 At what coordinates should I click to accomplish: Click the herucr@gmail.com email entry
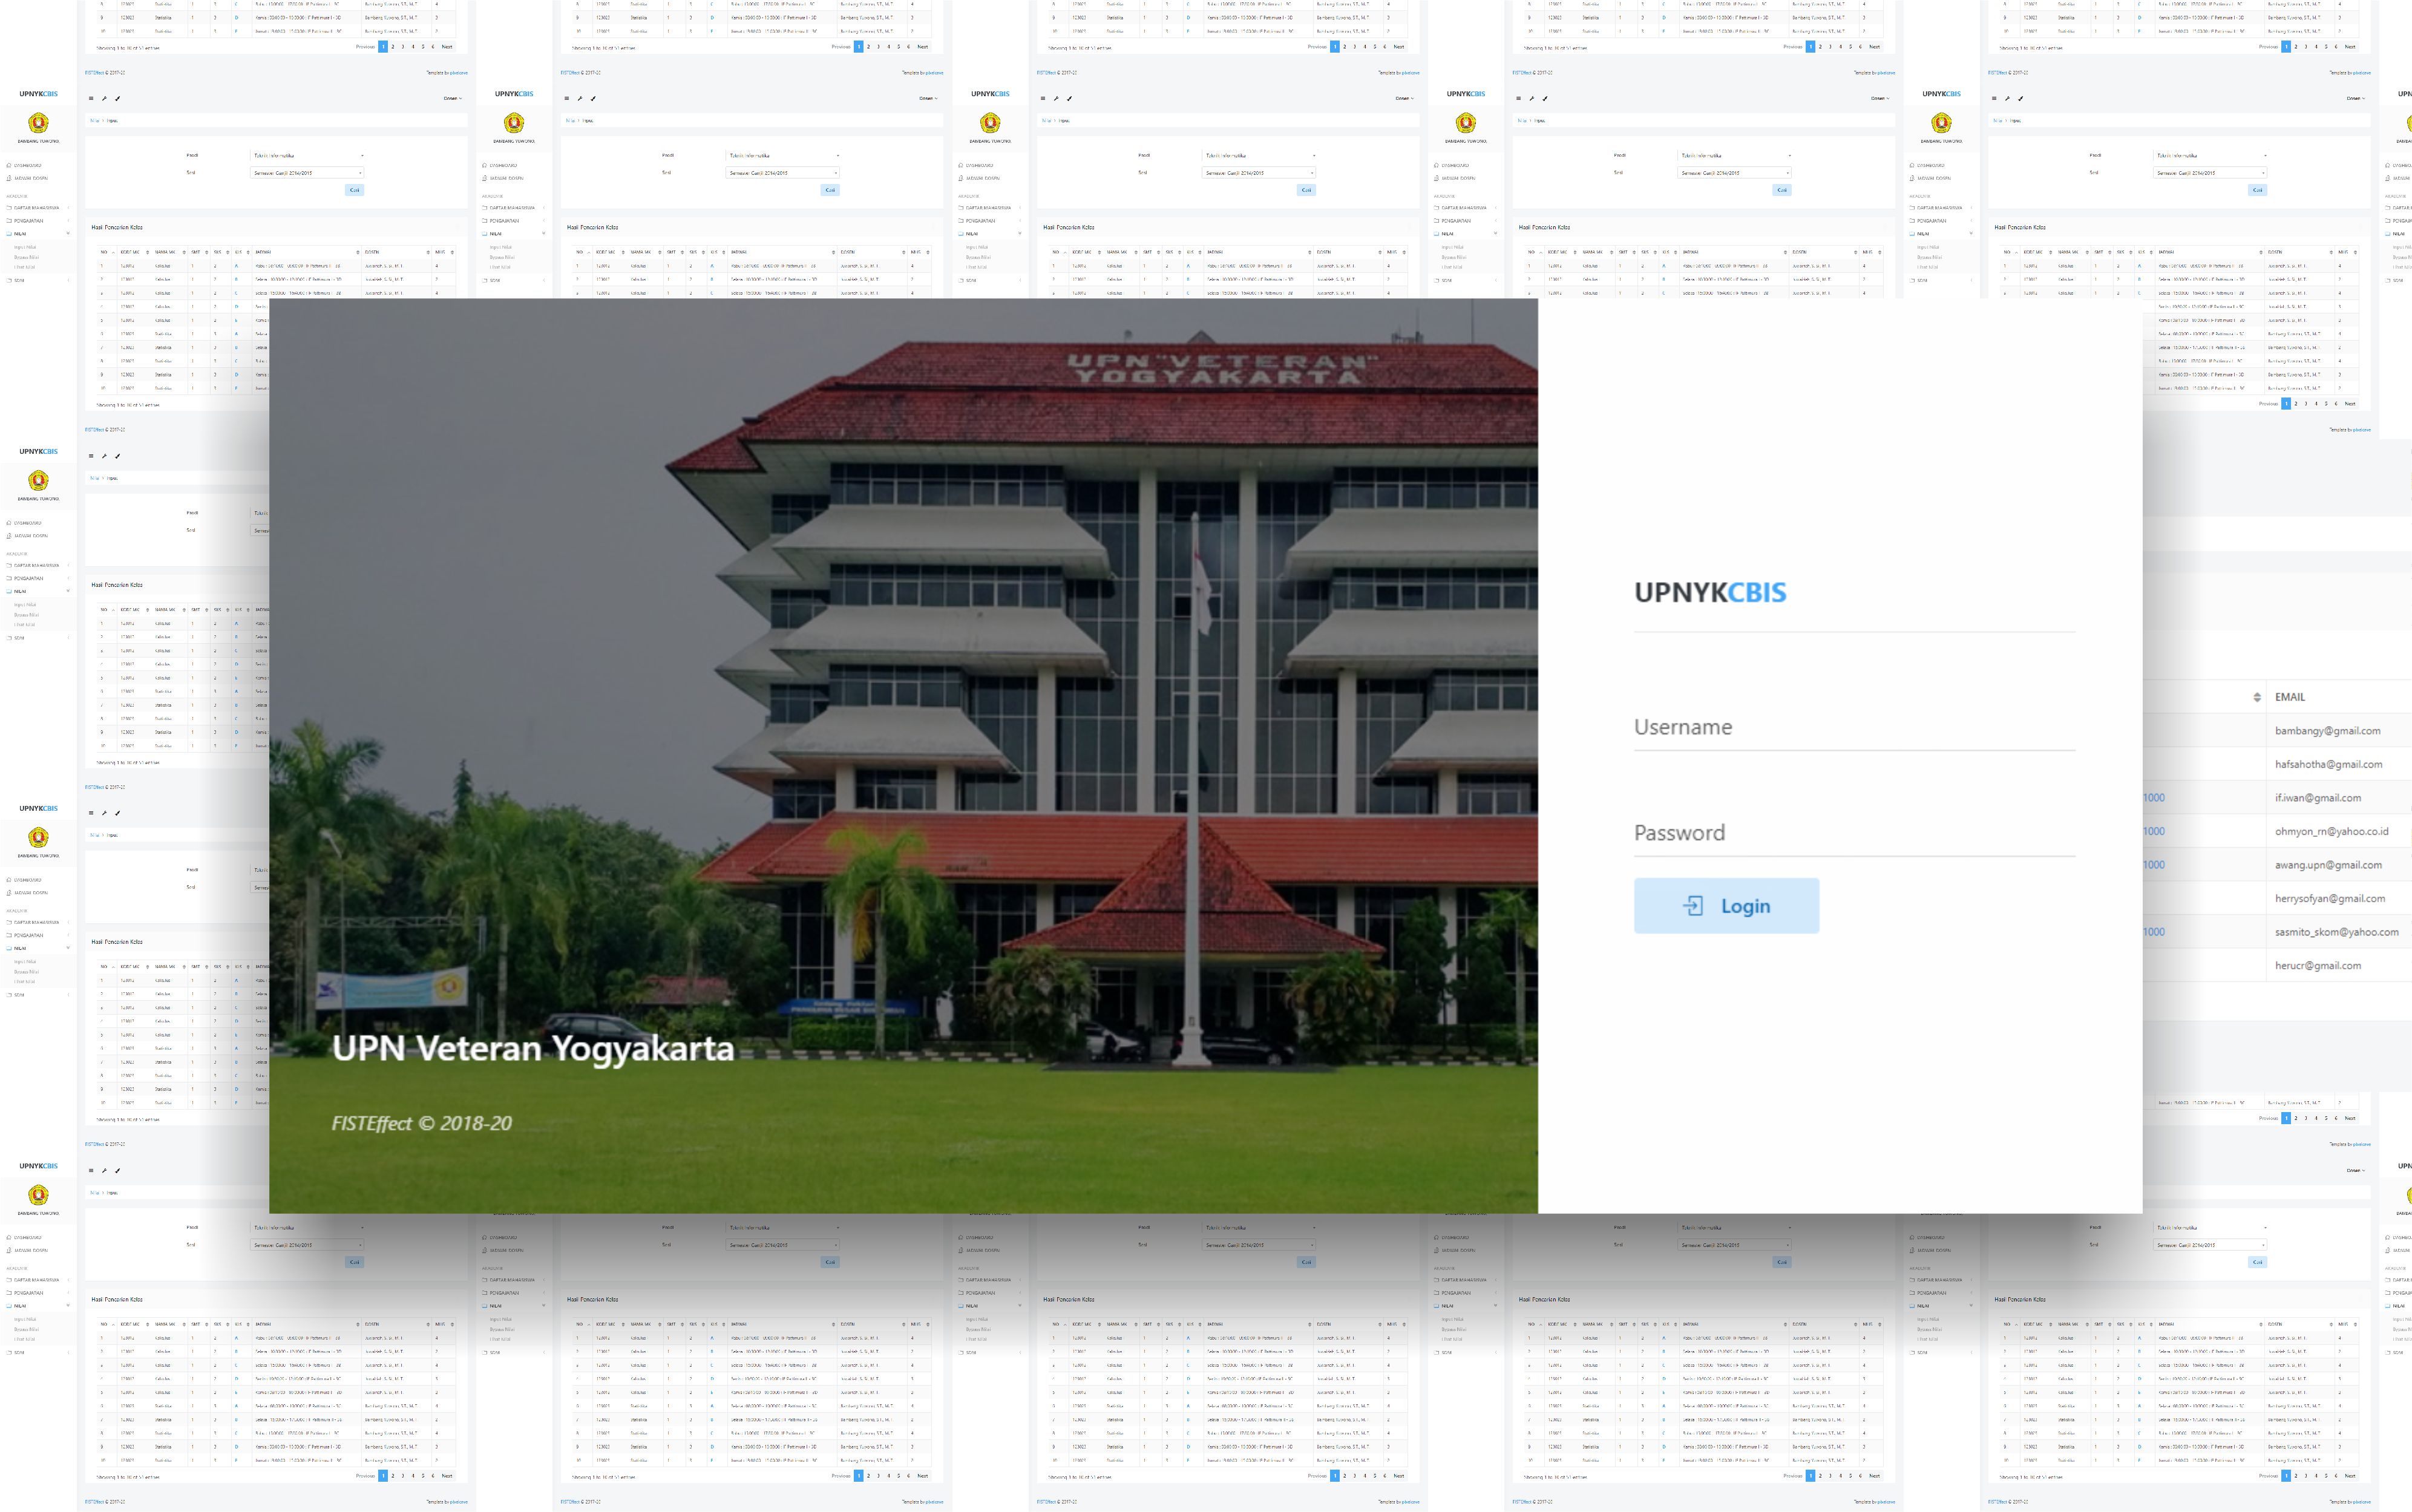pyautogui.click(x=2317, y=966)
